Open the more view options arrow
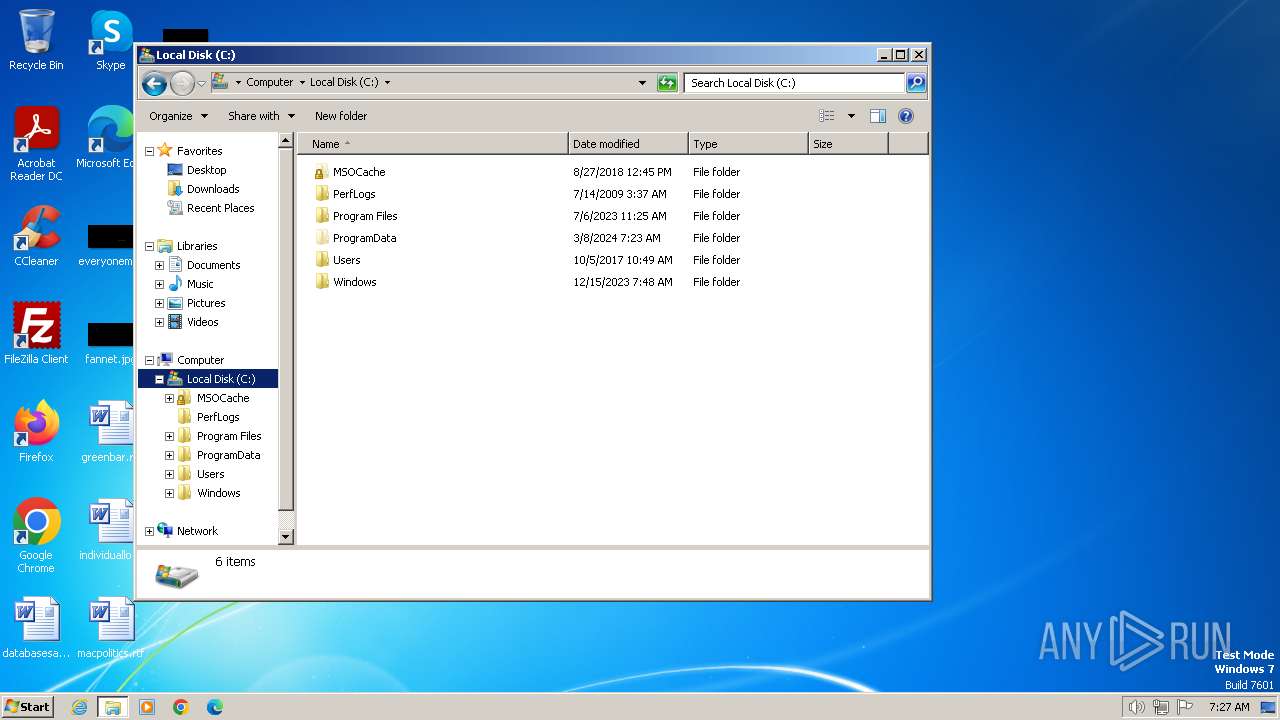The image size is (1280, 720). point(851,116)
